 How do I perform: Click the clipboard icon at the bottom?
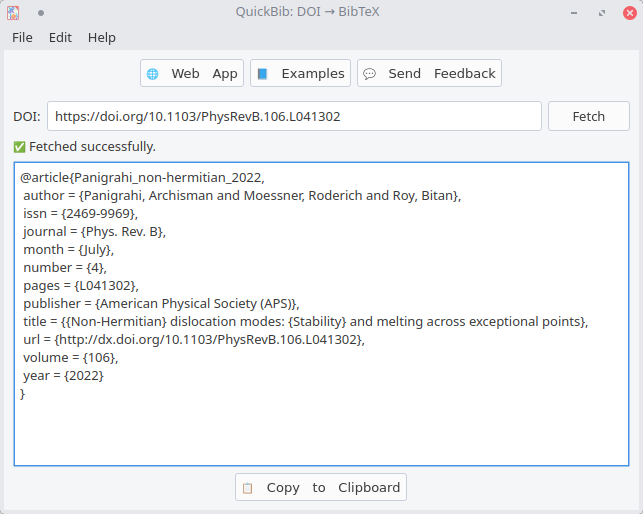pos(247,488)
